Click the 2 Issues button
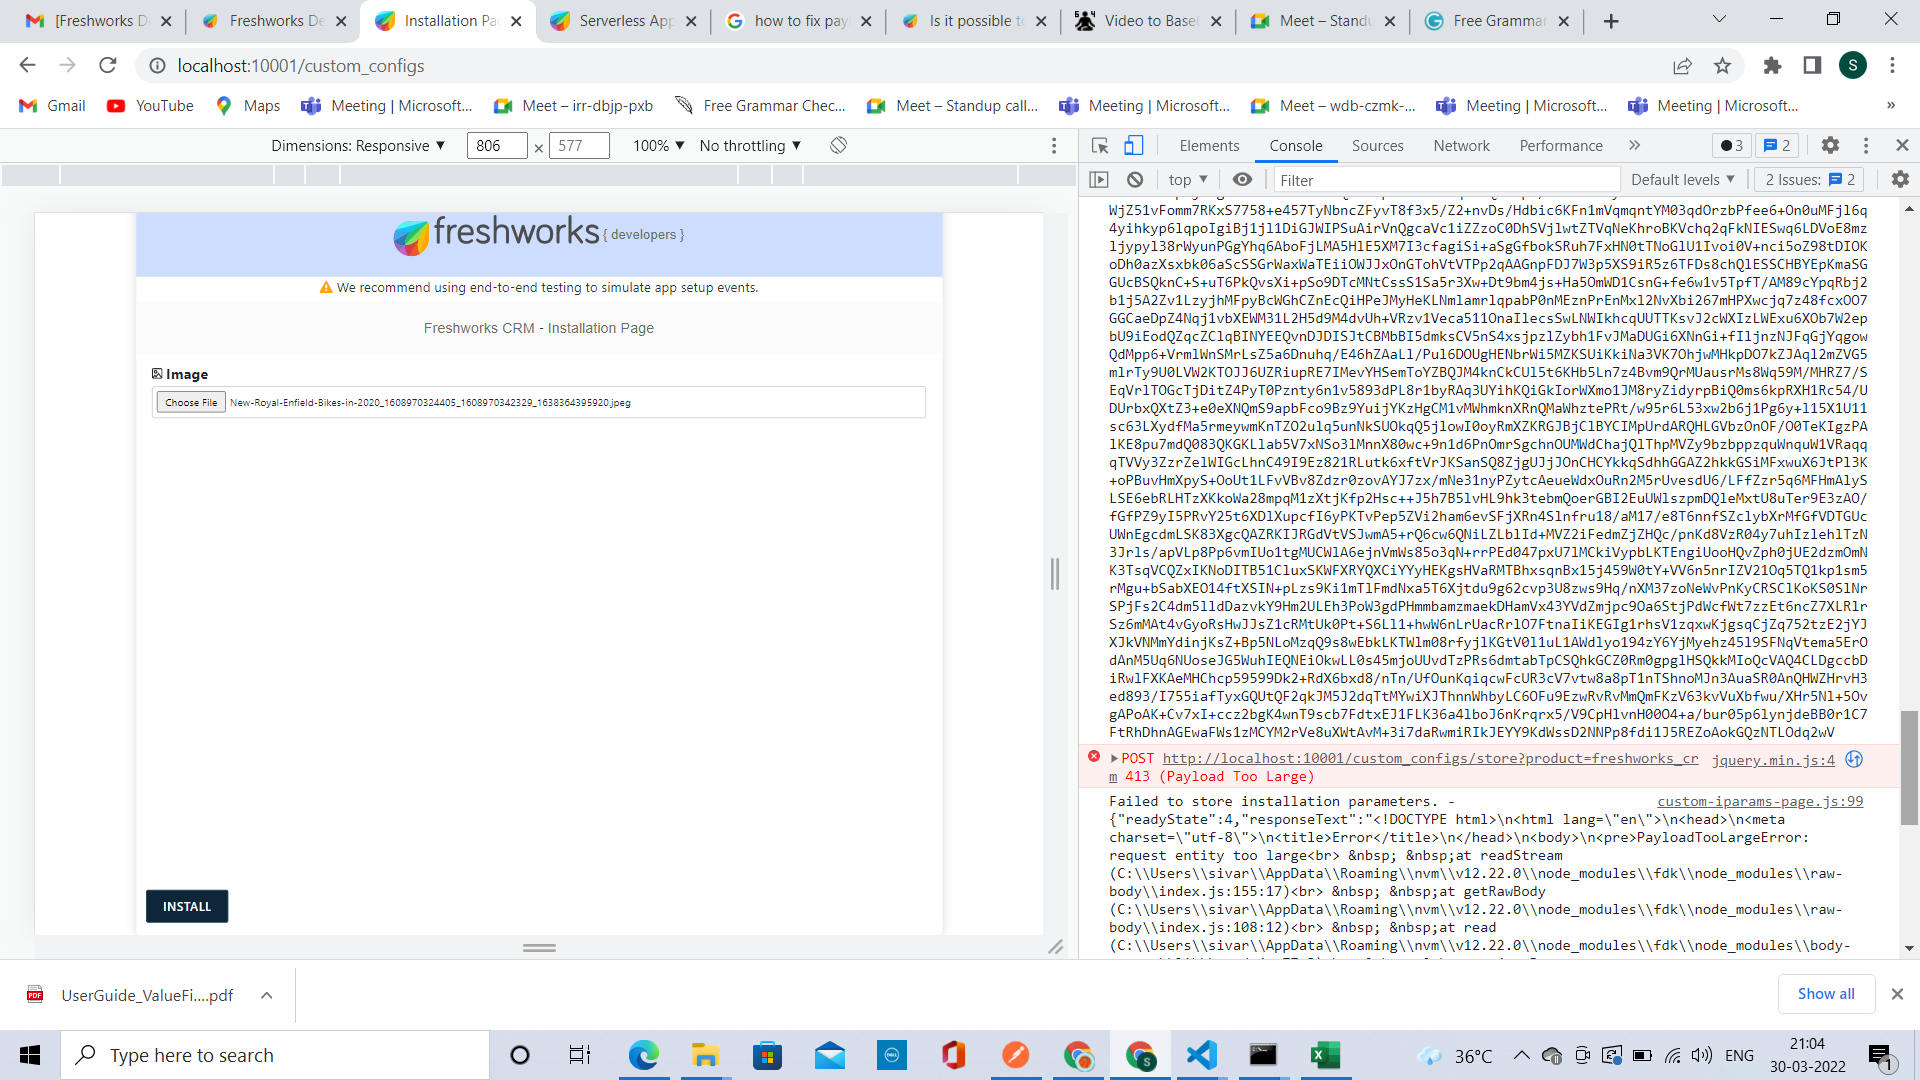This screenshot has width=1920, height=1080. point(1809,180)
